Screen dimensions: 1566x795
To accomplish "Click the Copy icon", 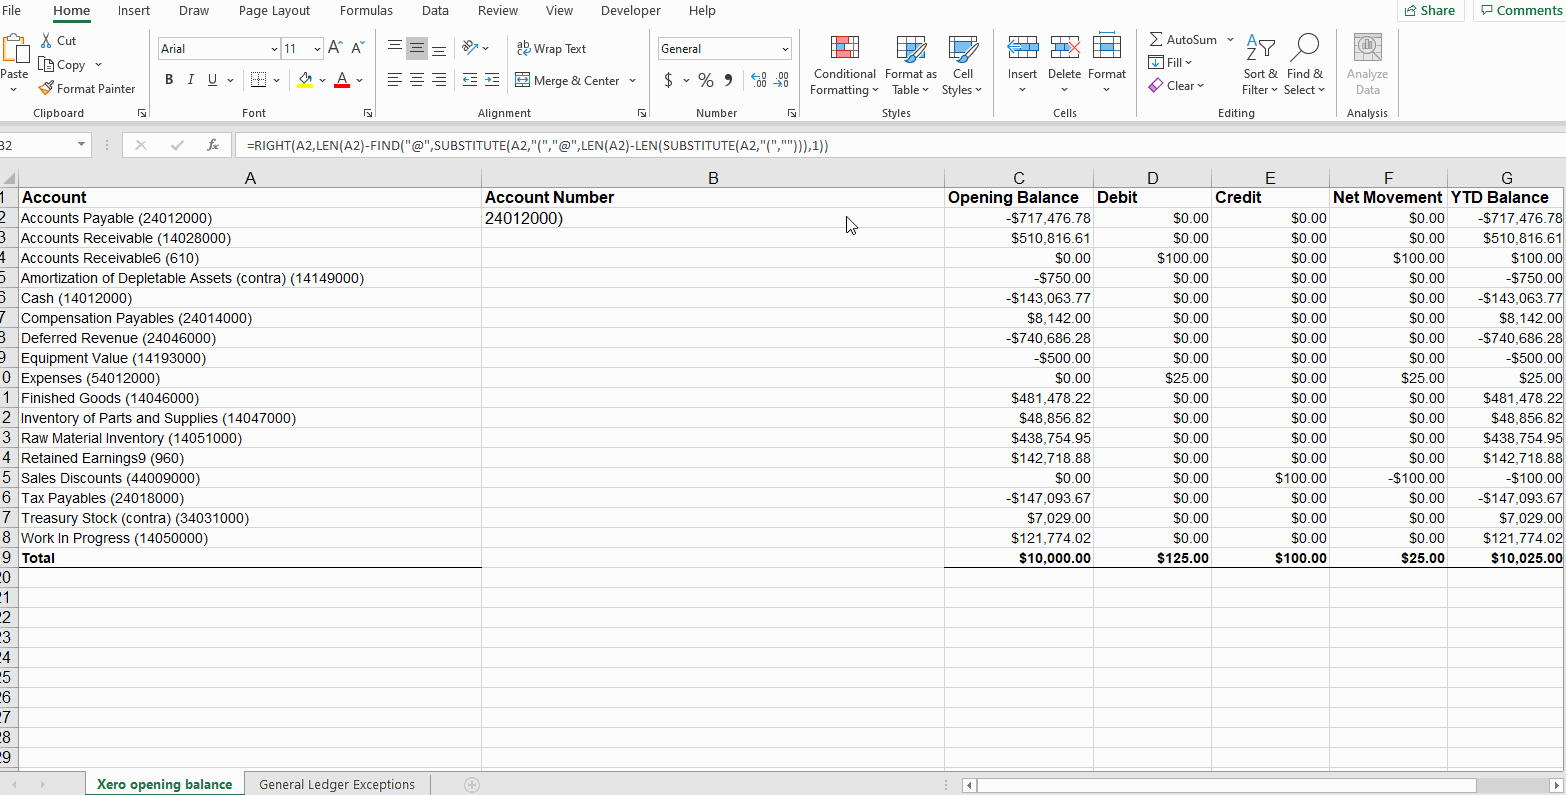I will click(x=46, y=65).
